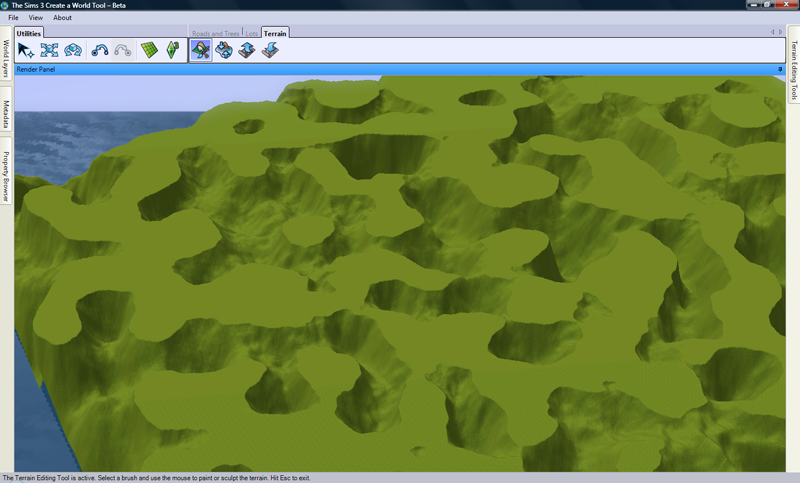Viewport: 800px width, 483px height.
Task: Select the arrow select tool in Utilities
Action: click(x=26, y=50)
